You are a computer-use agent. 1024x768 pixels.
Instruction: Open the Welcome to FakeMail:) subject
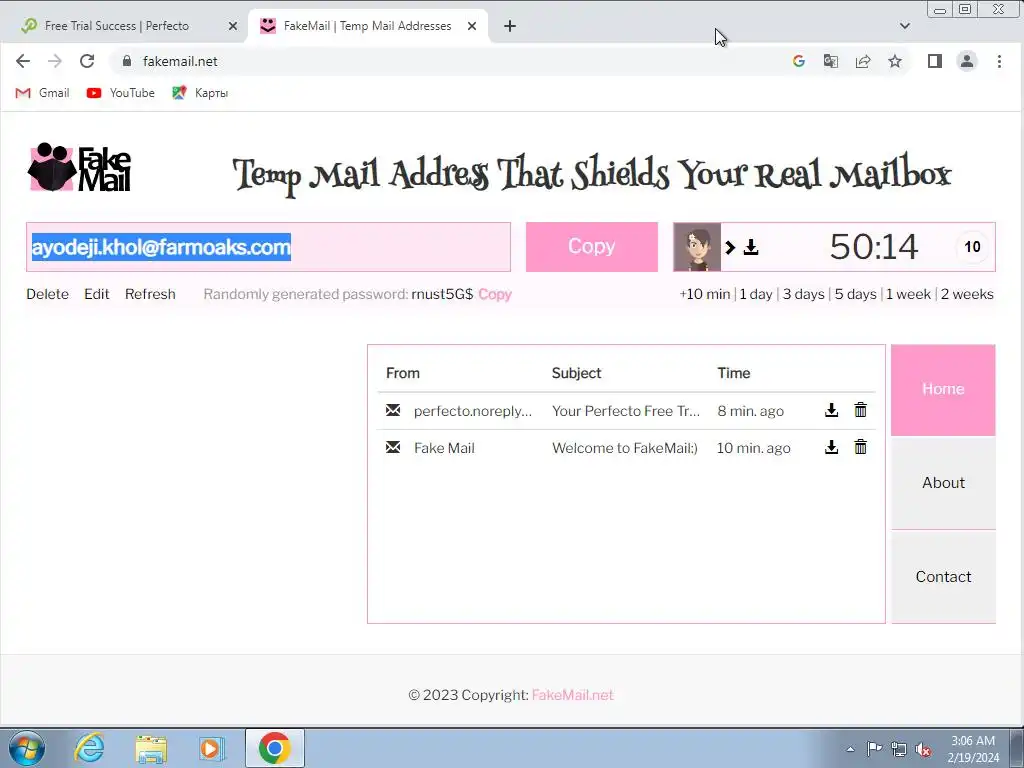click(624, 448)
